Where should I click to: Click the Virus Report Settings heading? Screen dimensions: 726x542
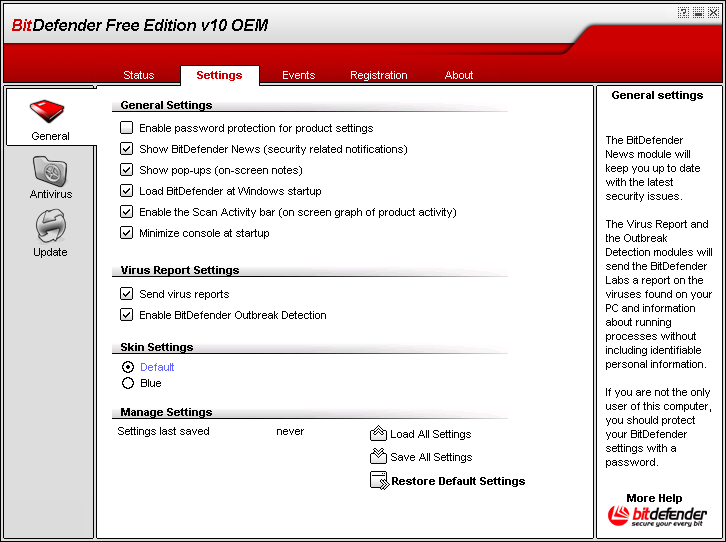pyautogui.click(x=180, y=270)
